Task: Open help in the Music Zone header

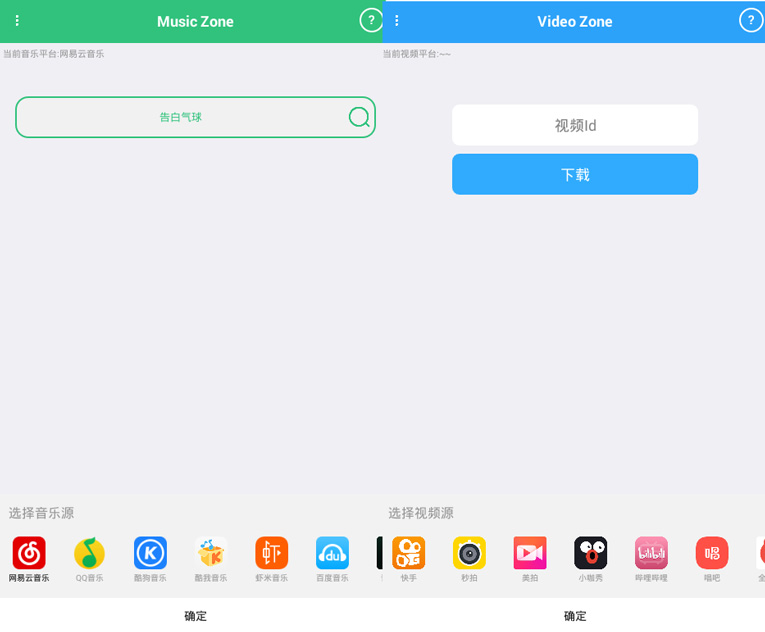Action: pos(371,21)
